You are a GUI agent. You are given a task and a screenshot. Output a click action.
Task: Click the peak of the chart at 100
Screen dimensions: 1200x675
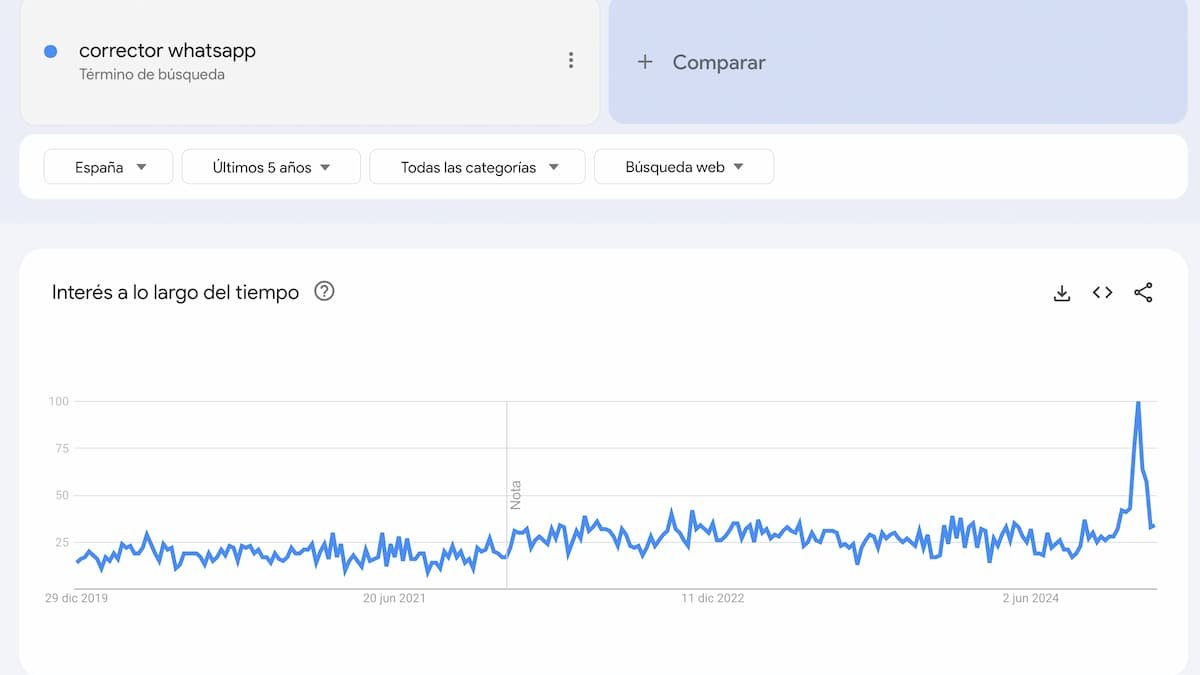1137,402
